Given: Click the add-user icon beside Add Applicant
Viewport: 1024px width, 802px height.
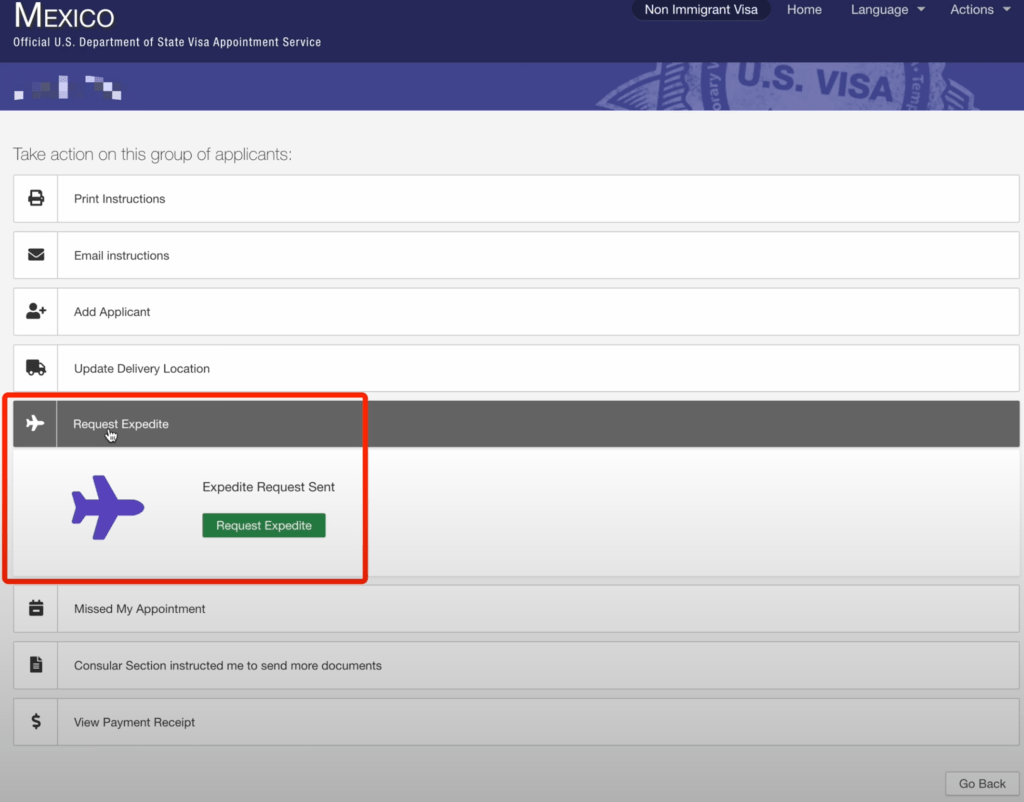Looking at the screenshot, I should pos(36,311).
